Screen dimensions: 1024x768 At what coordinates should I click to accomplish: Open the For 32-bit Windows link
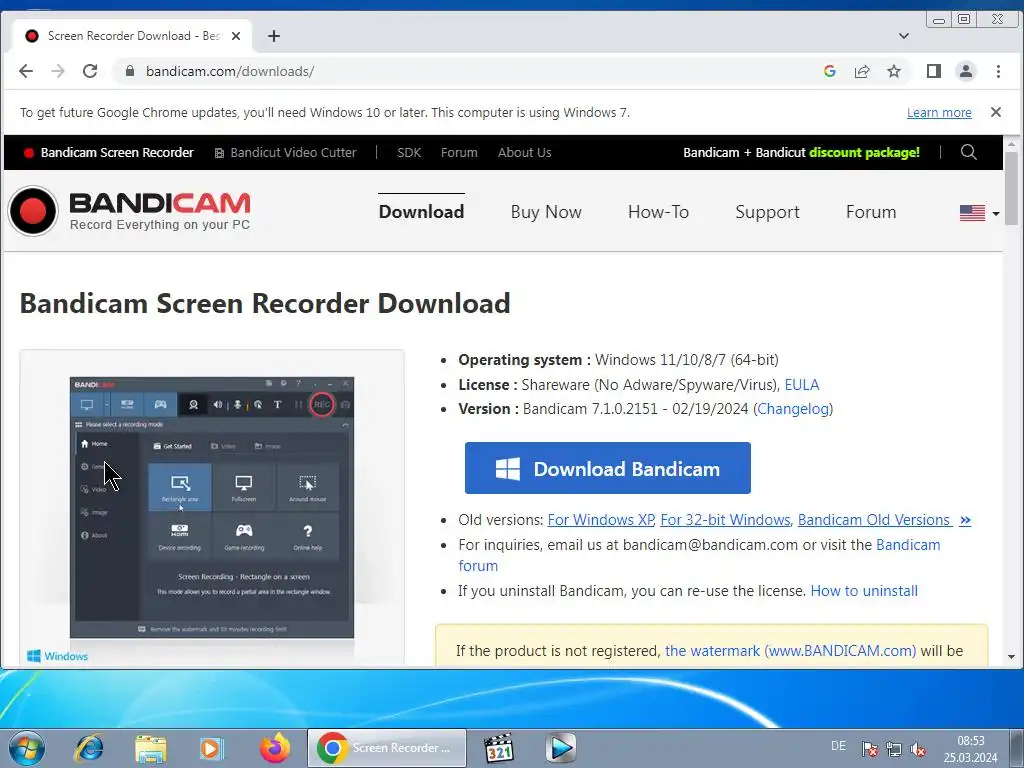[x=725, y=520]
